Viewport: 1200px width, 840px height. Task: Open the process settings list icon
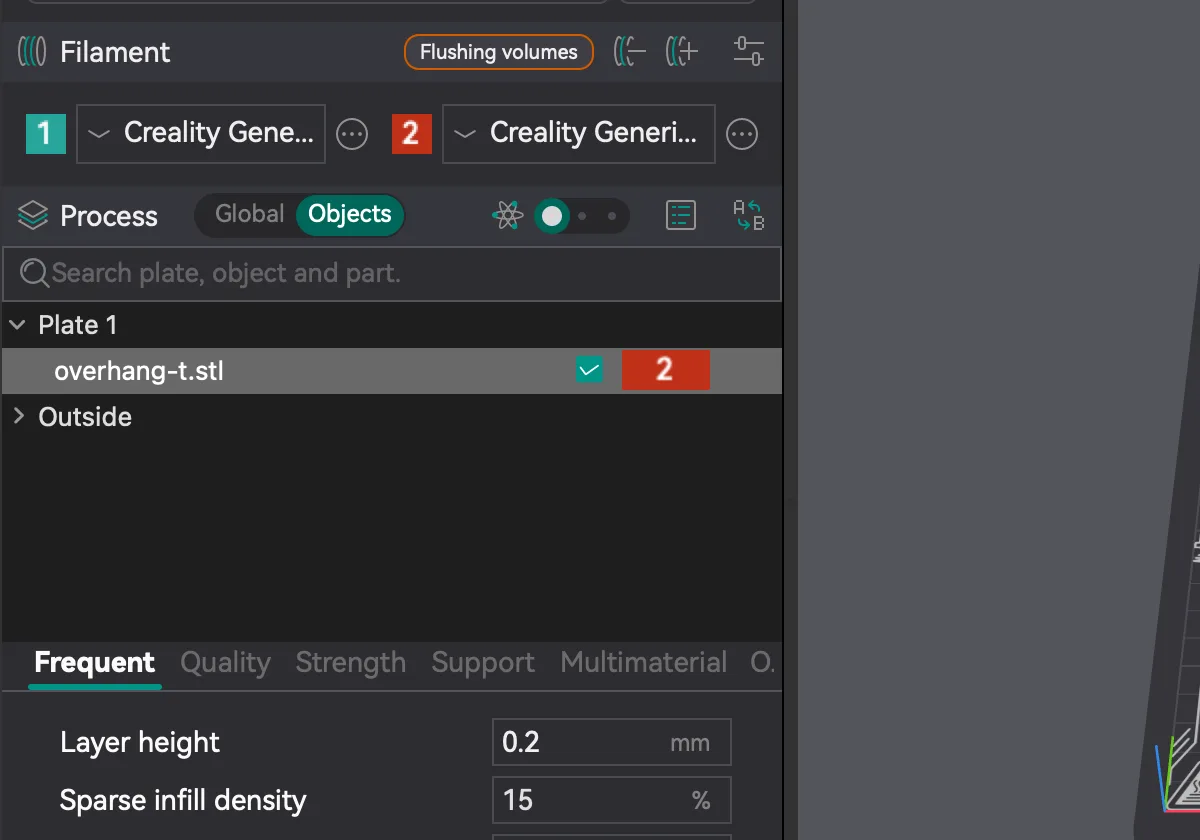[681, 215]
